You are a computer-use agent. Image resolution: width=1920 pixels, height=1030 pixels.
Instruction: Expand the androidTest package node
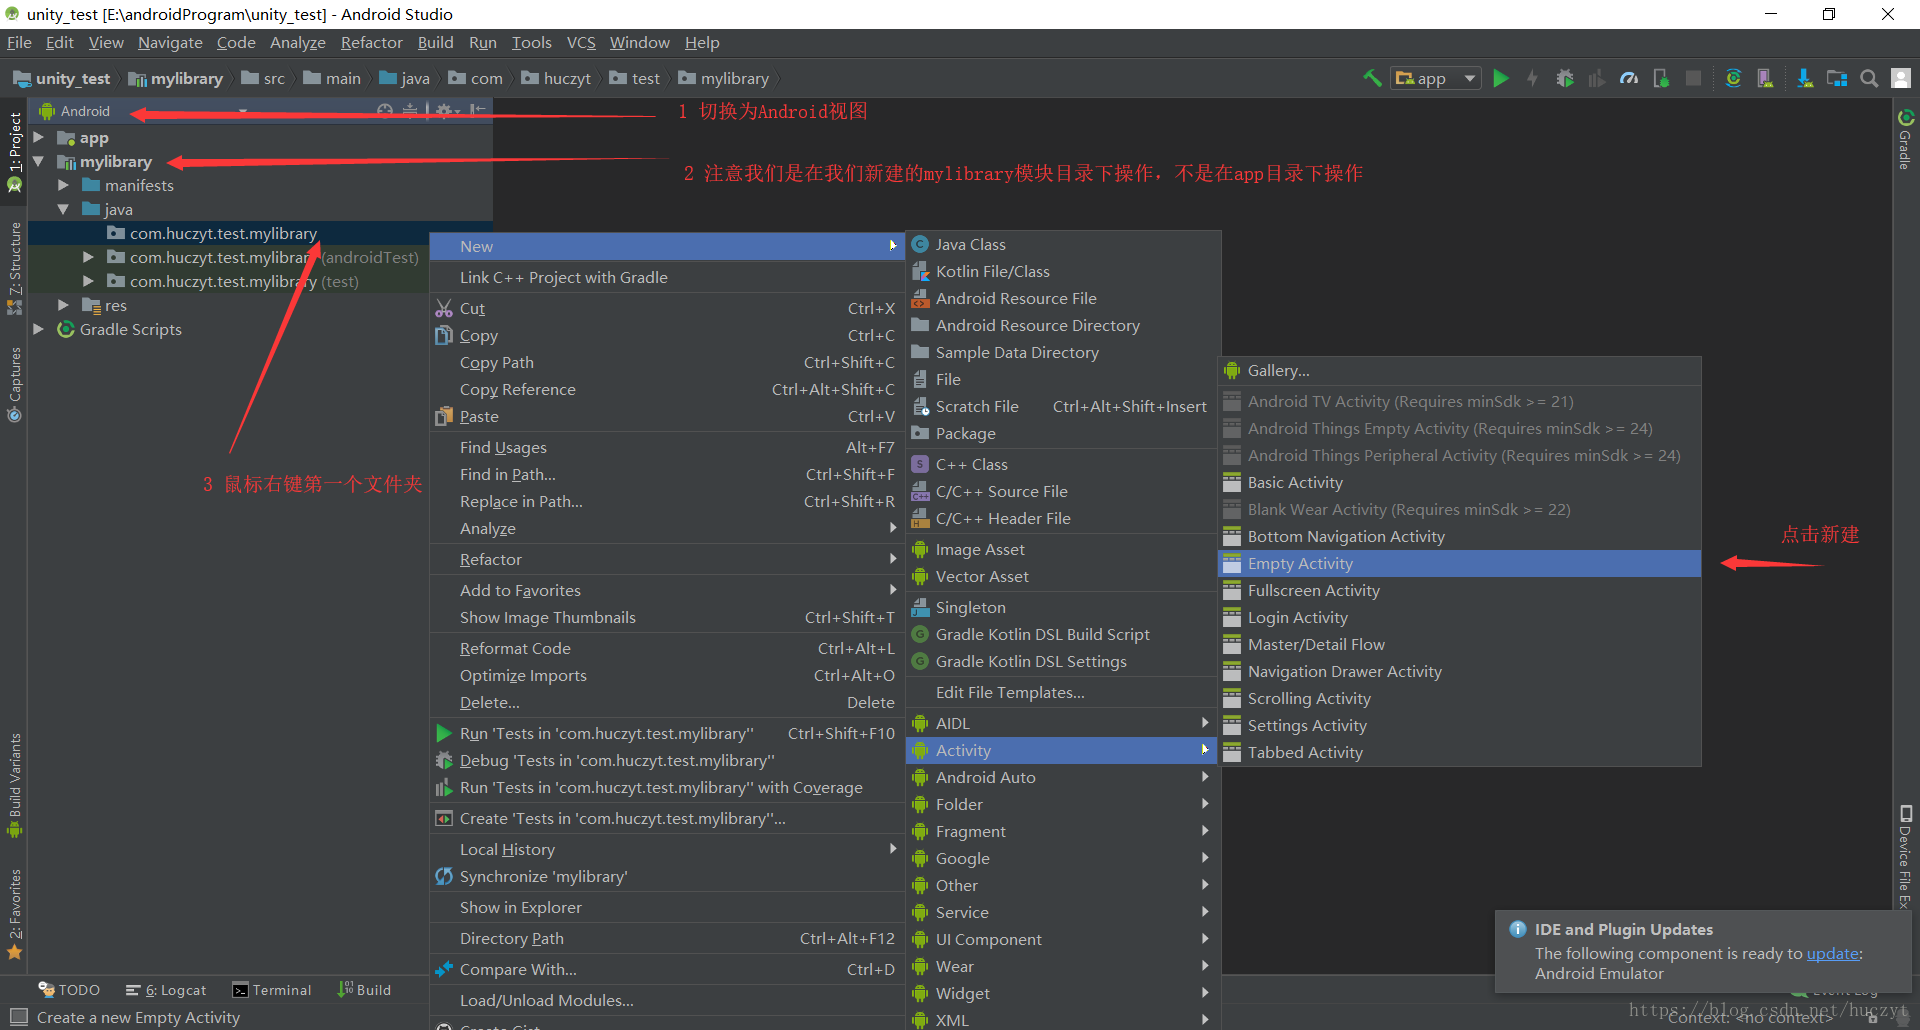[x=88, y=257]
